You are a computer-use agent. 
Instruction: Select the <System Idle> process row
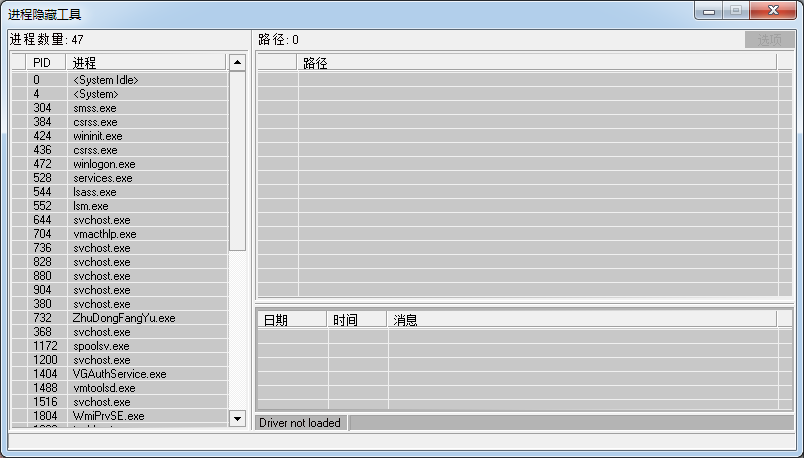tap(105, 80)
